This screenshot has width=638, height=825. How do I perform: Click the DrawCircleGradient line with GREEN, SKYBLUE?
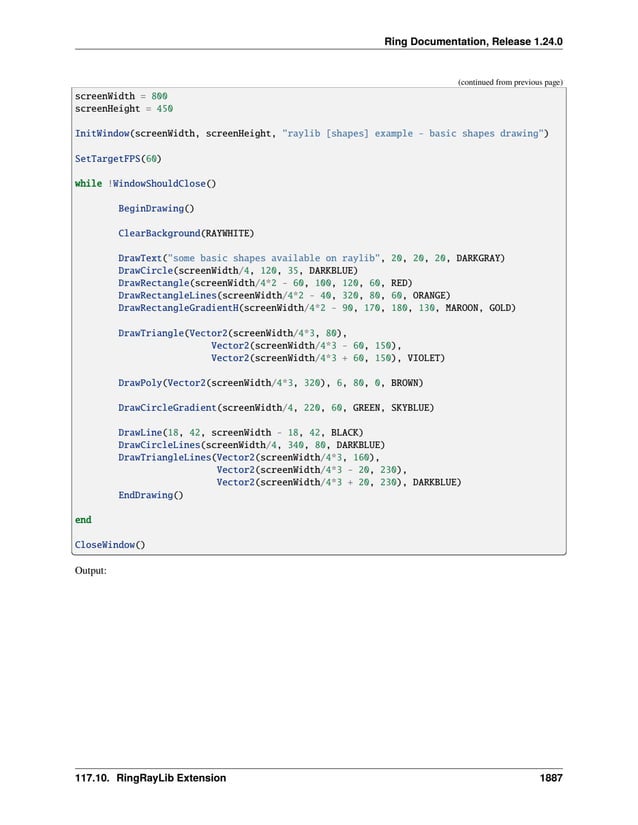point(276,408)
